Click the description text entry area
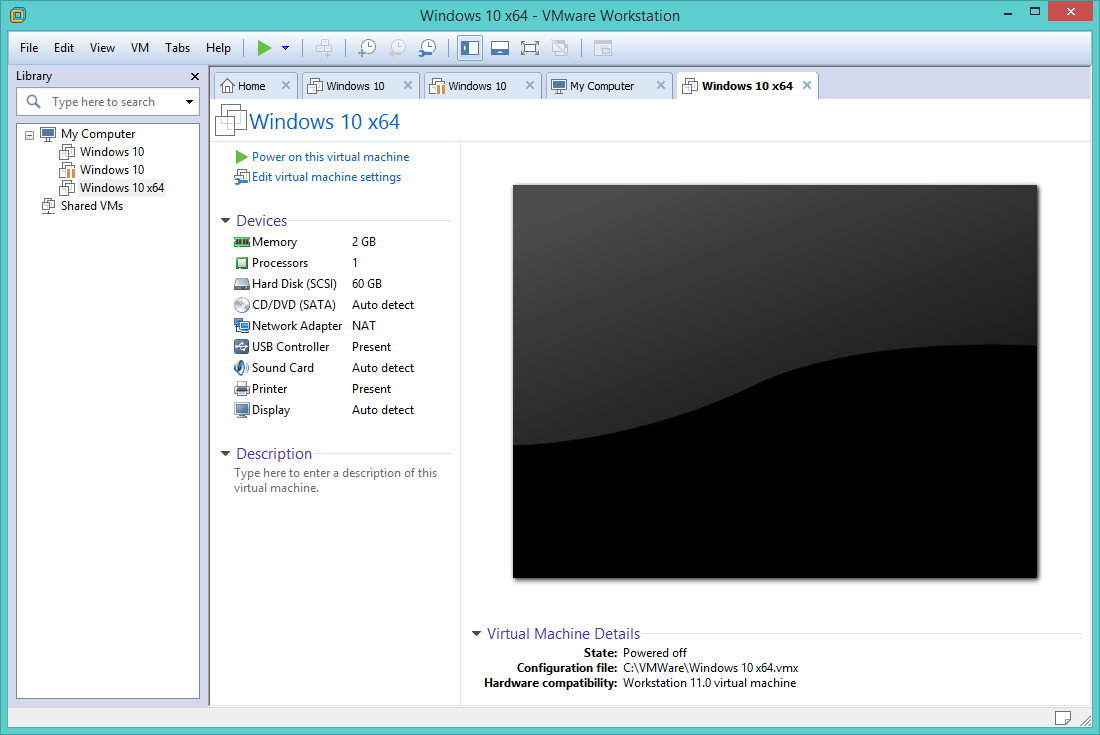Viewport: 1100px width, 735px height. pos(335,480)
